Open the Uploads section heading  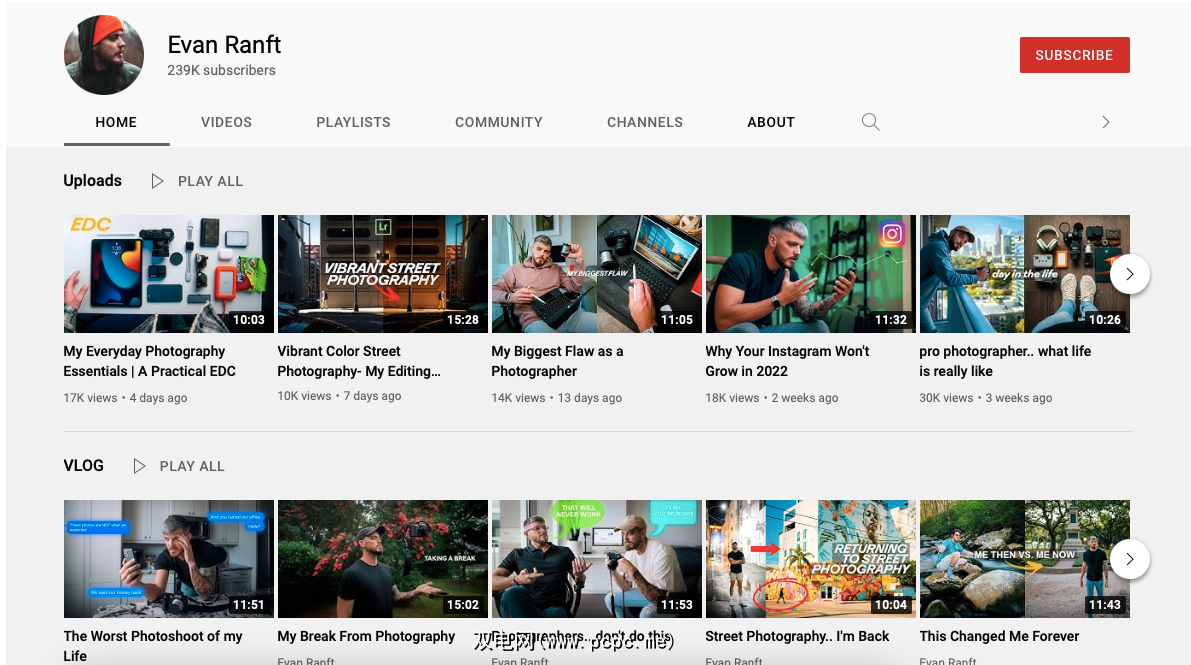(x=93, y=180)
